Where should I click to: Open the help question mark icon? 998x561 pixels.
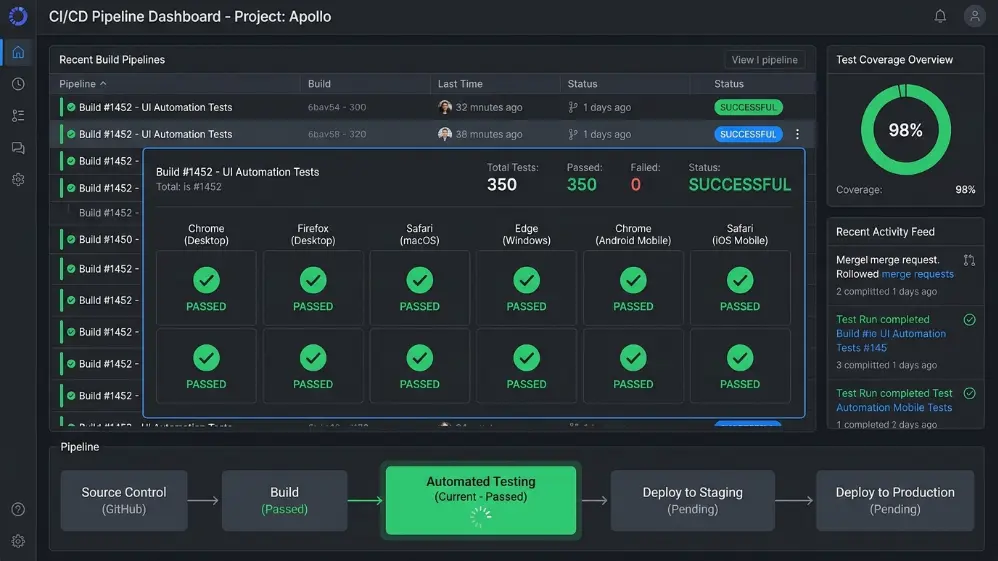pos(18,509)
